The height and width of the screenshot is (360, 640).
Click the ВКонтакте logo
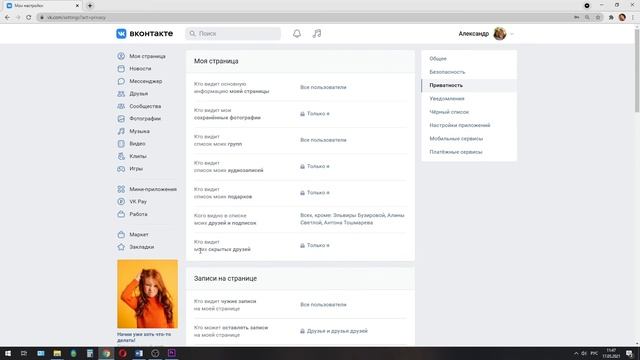pyautogui.click(x=144, y=33)
